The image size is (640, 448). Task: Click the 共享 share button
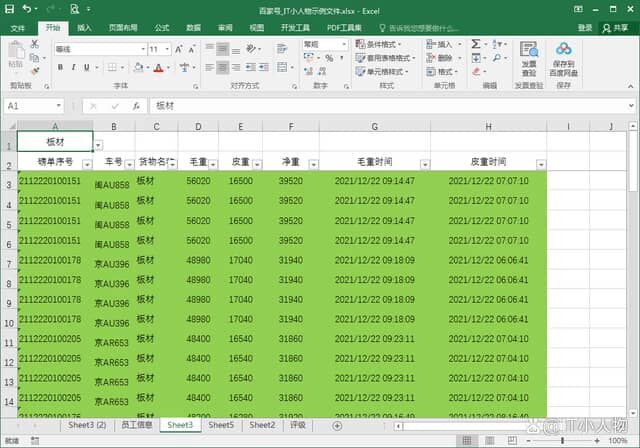613,28
